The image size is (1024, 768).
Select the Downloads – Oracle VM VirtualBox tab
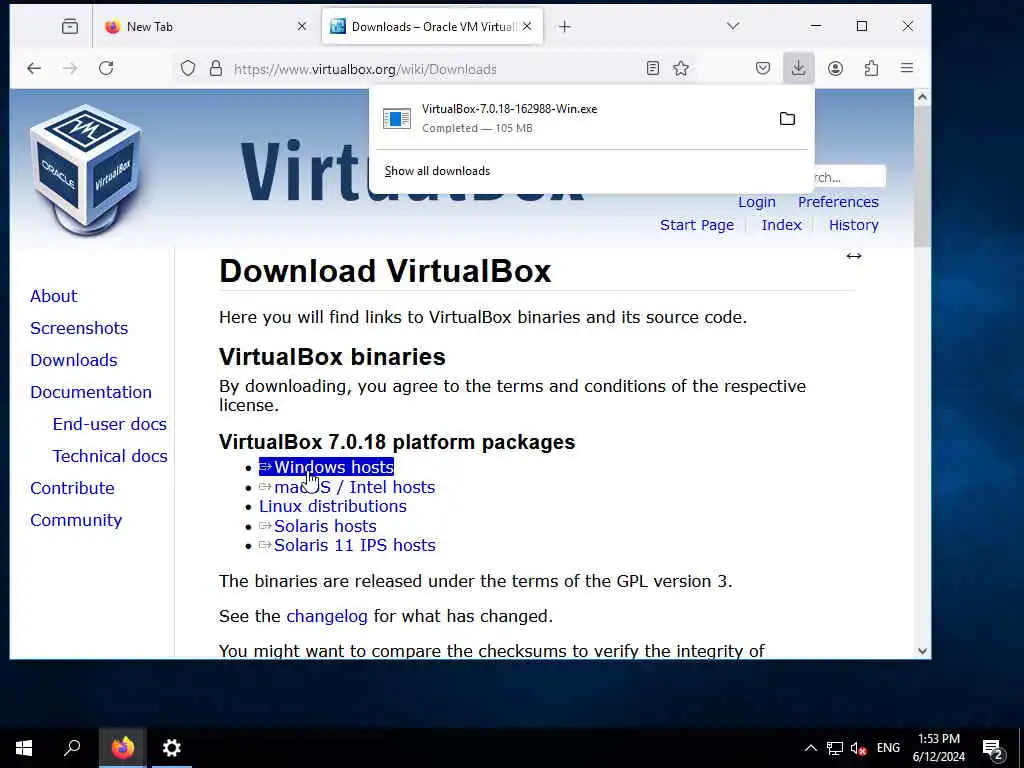(x=432, y=27)
